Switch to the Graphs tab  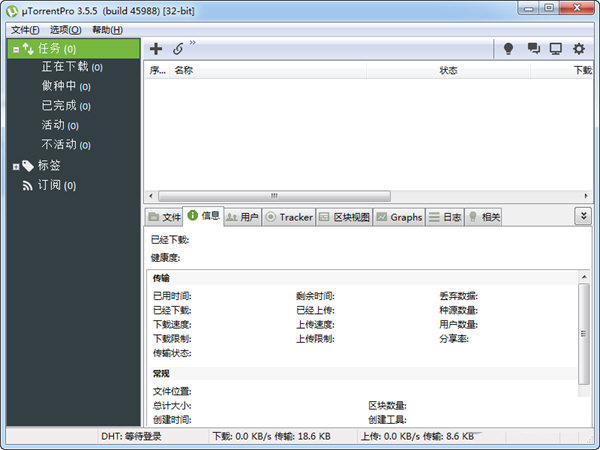click(399, 217)
